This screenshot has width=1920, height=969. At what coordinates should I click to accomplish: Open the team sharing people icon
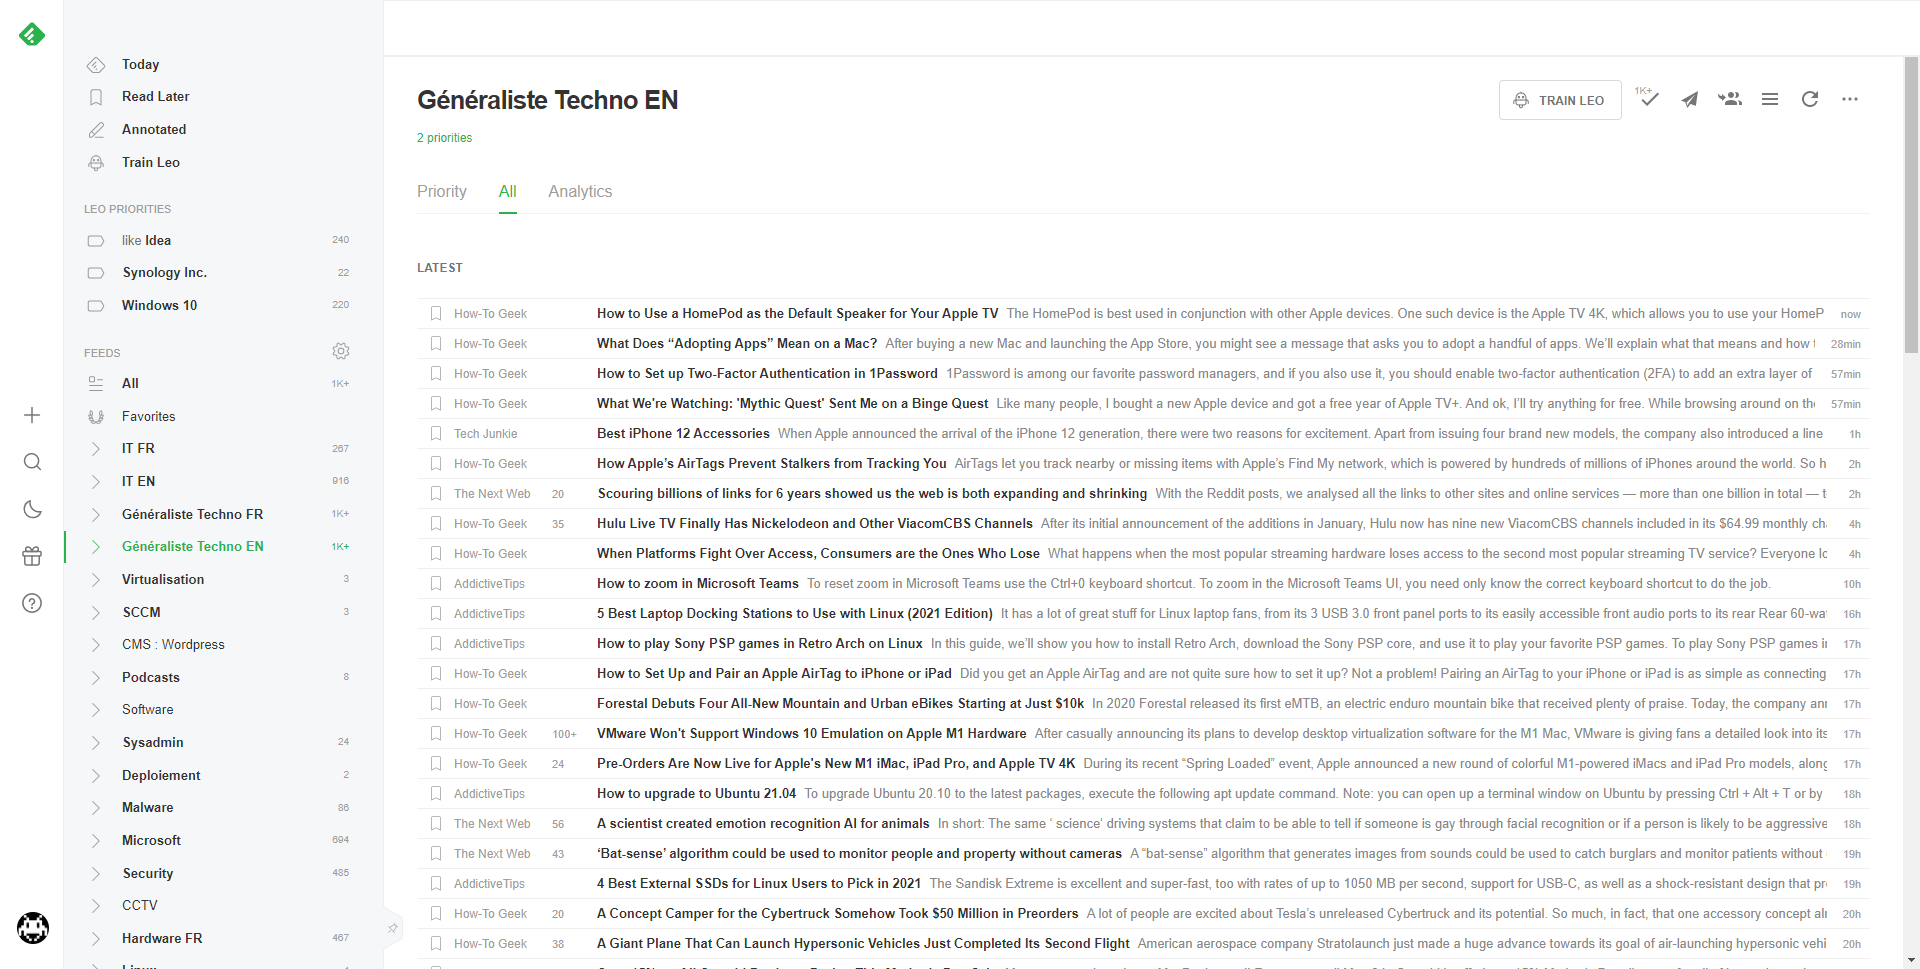pos(1730,99)
